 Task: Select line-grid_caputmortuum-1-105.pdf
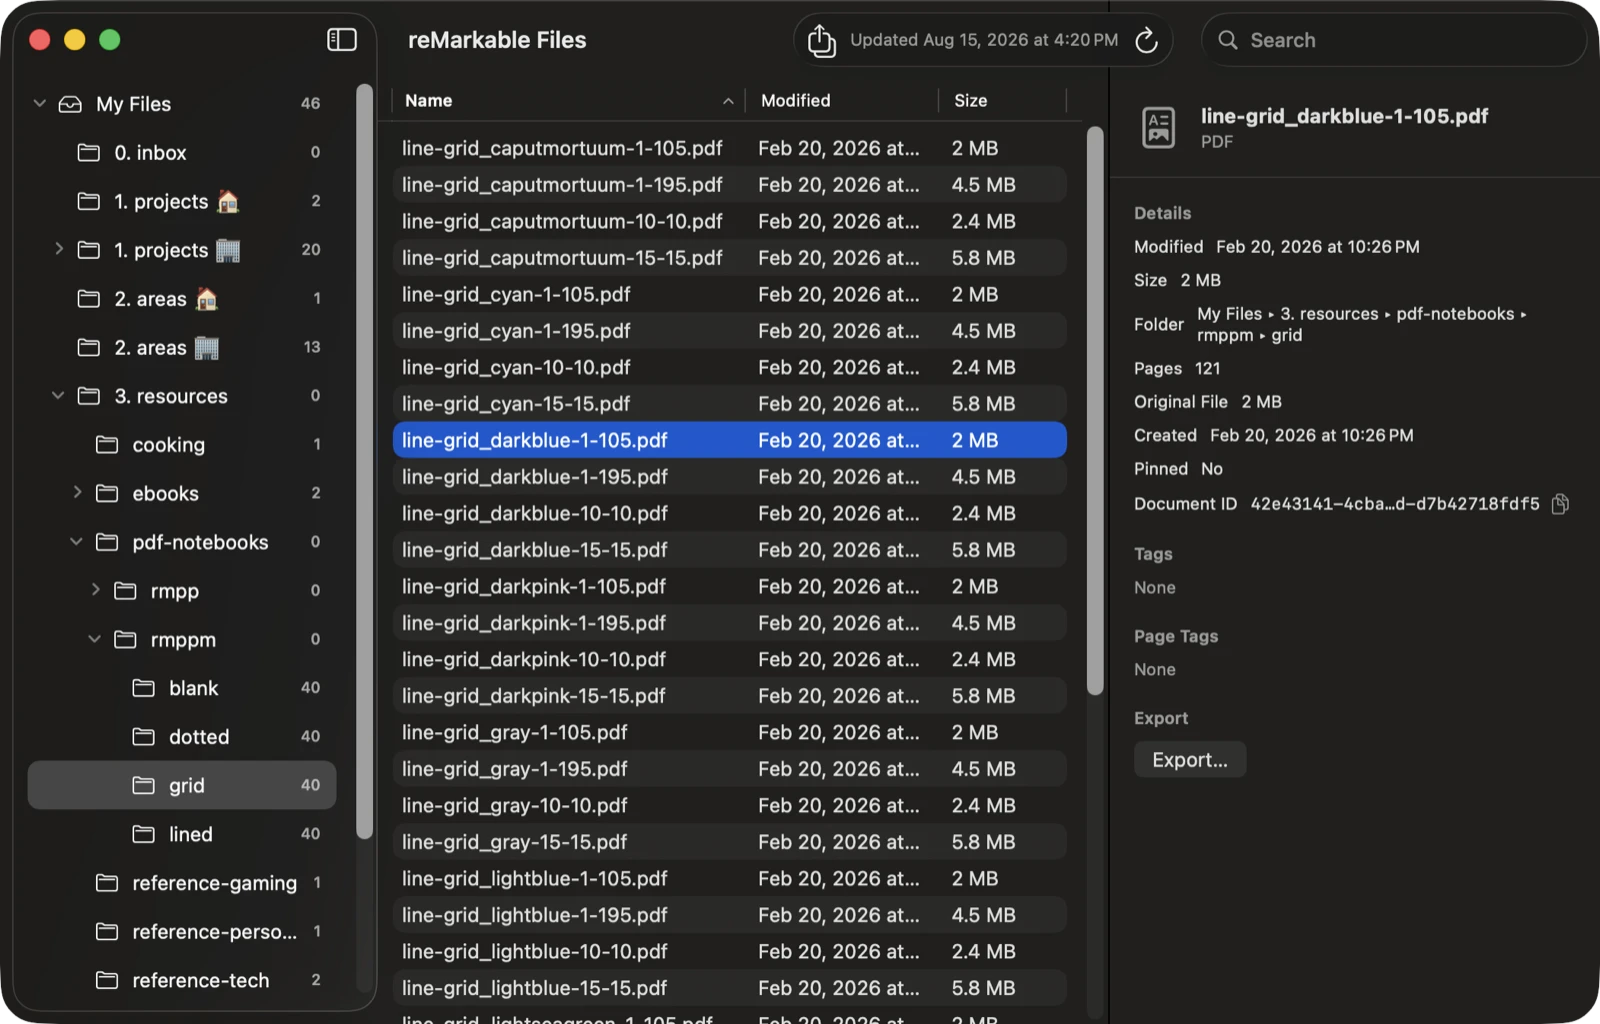730,148
